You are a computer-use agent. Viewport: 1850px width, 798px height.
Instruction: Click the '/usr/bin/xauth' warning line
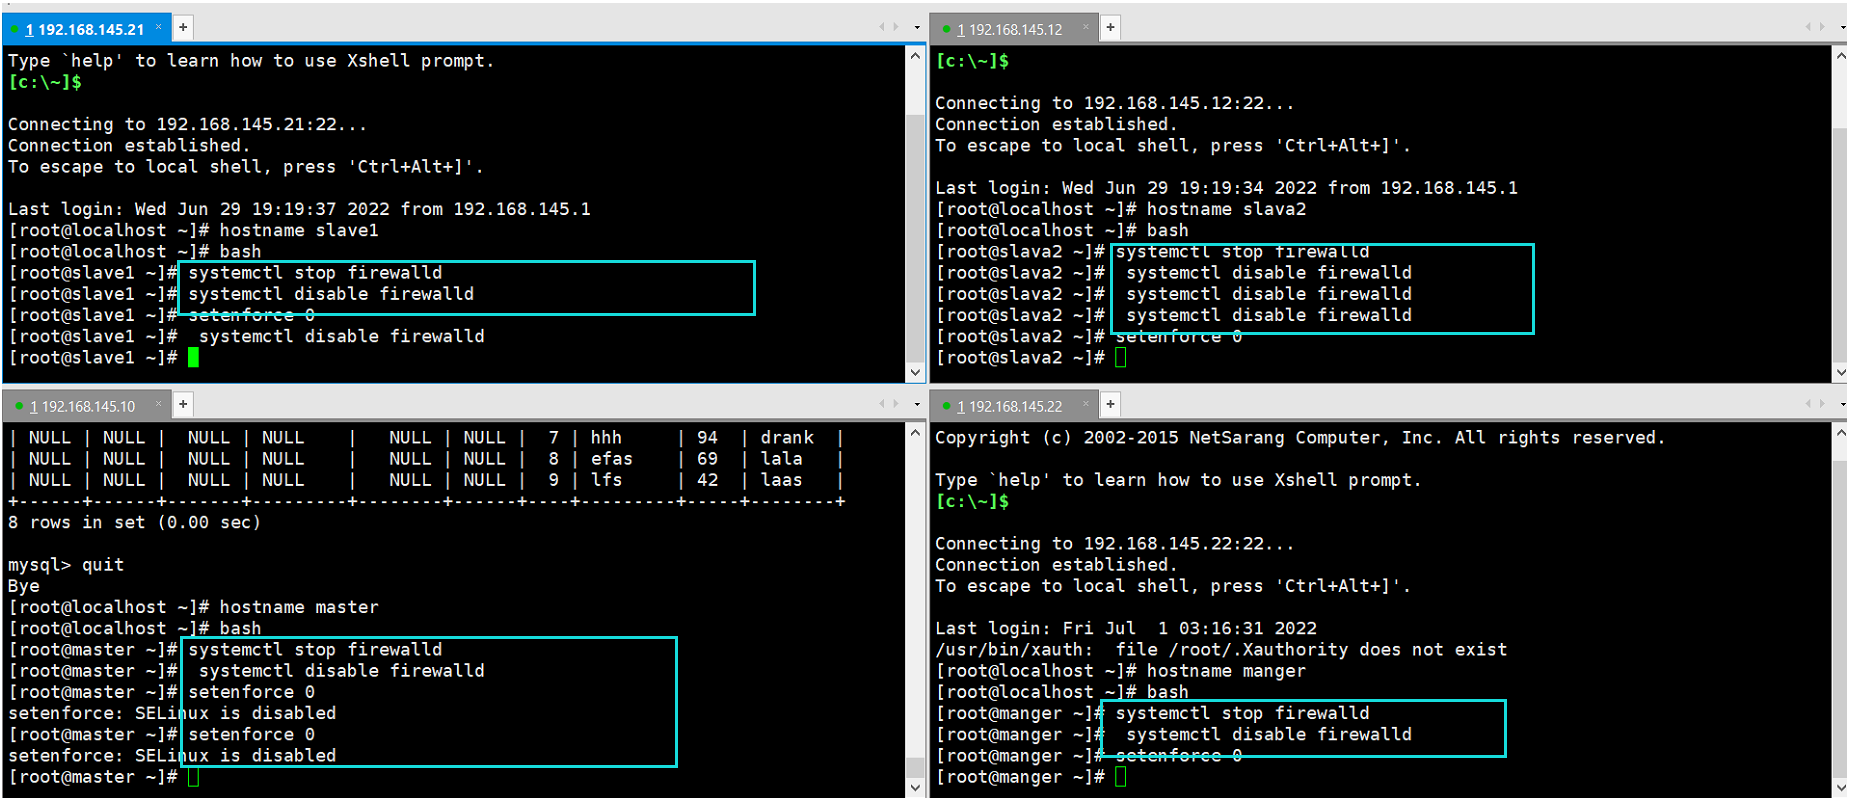(1221, 650)
